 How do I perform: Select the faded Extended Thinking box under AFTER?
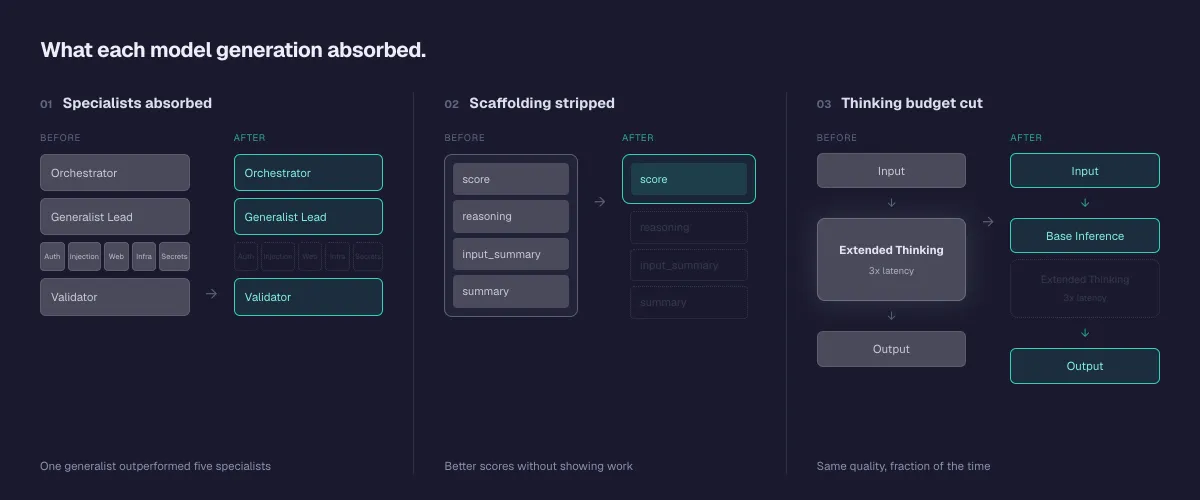[1085, 289]
